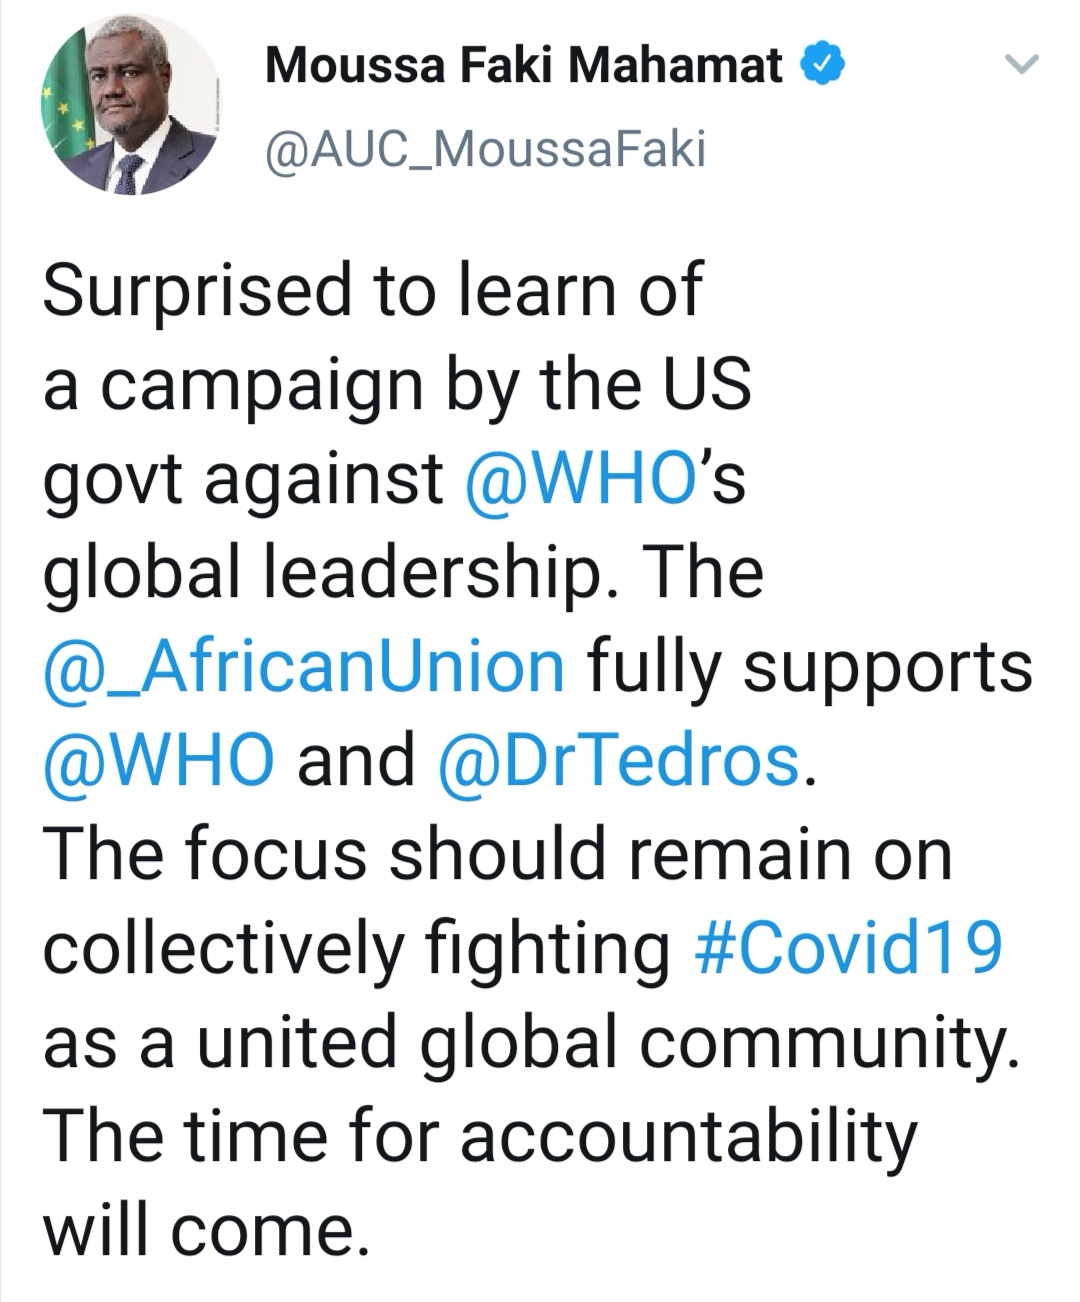Visit the @_AfricanUnion mention
The width and height of the screenshot is (1080, 1302).
(304, 666)
